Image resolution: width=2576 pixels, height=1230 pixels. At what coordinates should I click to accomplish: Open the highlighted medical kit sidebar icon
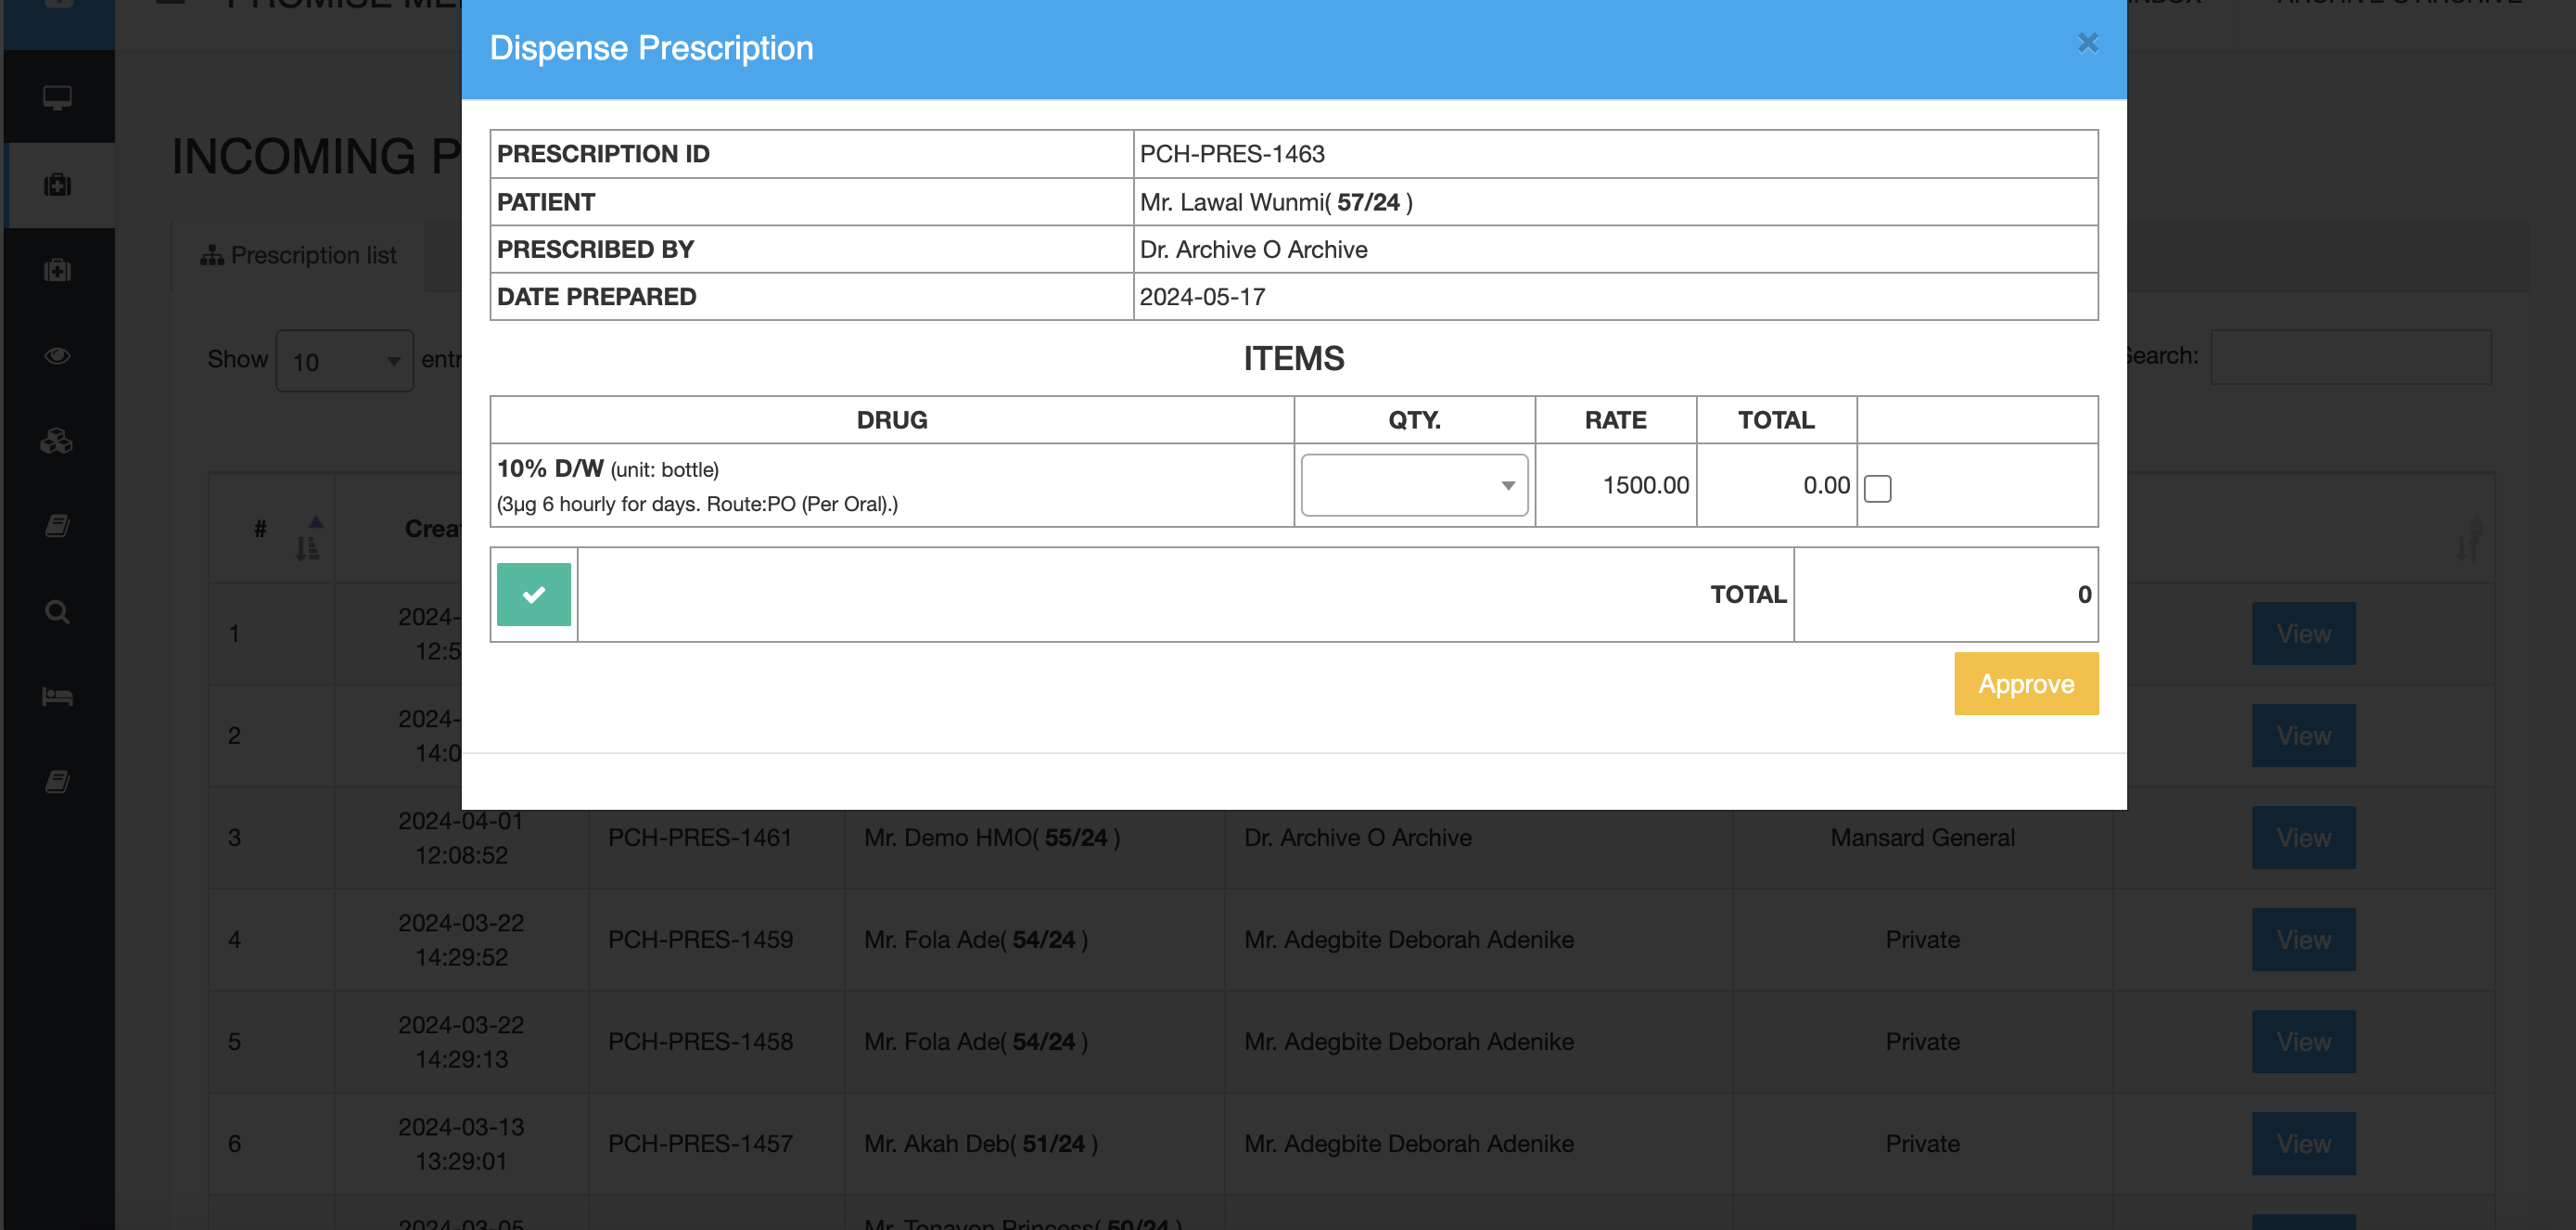click(57, 185)
